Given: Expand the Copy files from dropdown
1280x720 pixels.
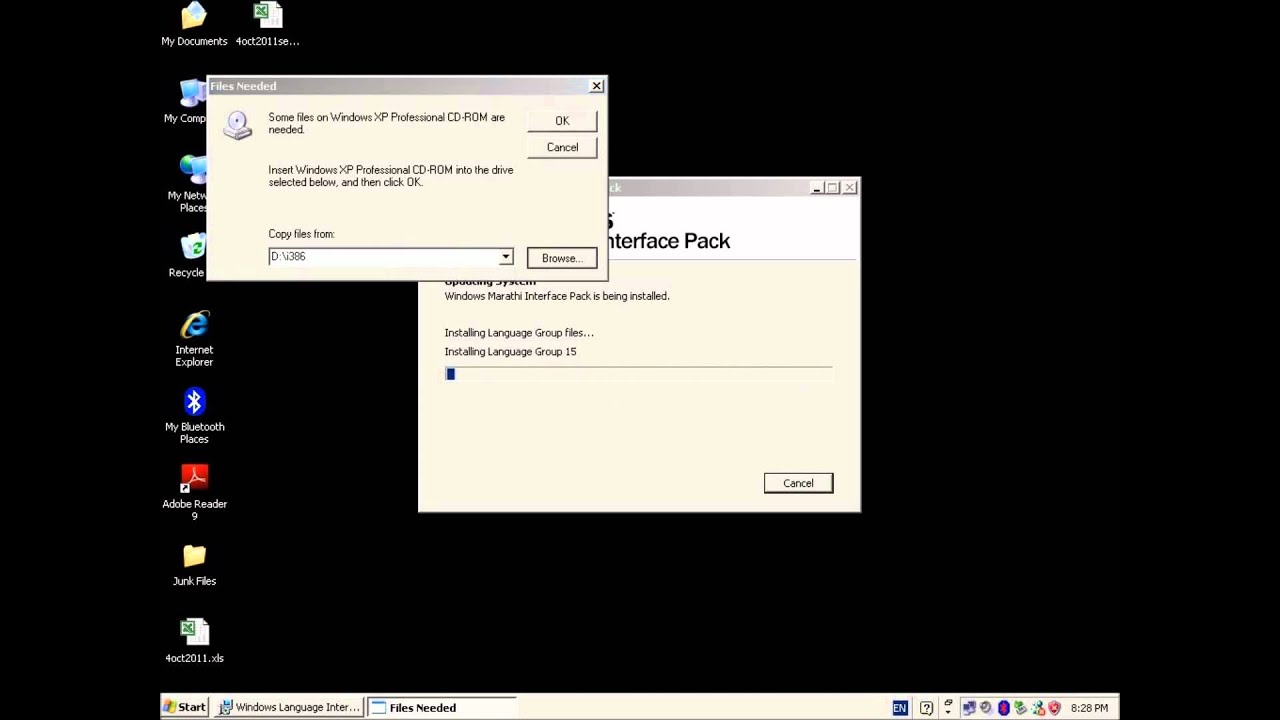Looking at the screenshot, I should [x=506, y=257].
